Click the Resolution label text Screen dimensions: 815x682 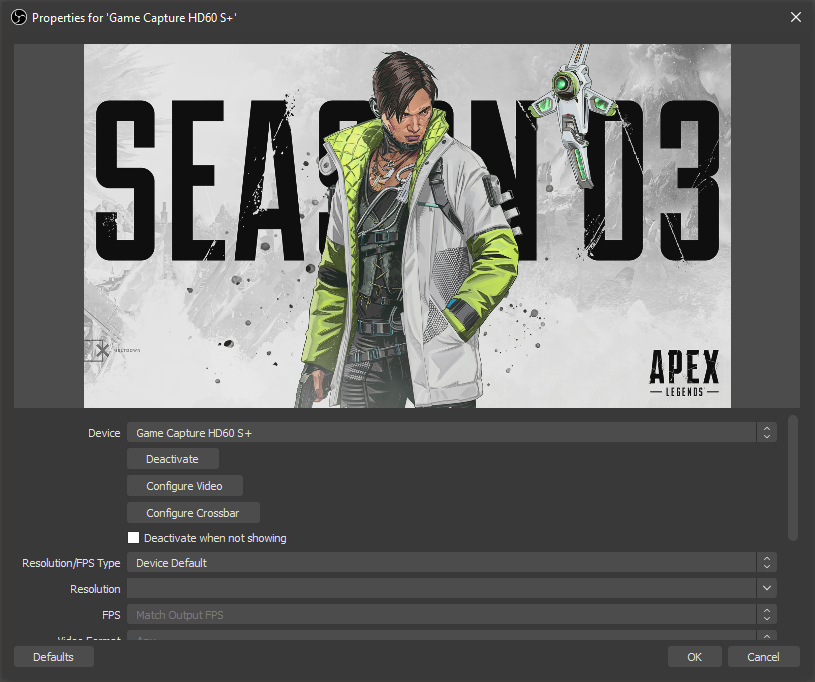click(95, 589)
